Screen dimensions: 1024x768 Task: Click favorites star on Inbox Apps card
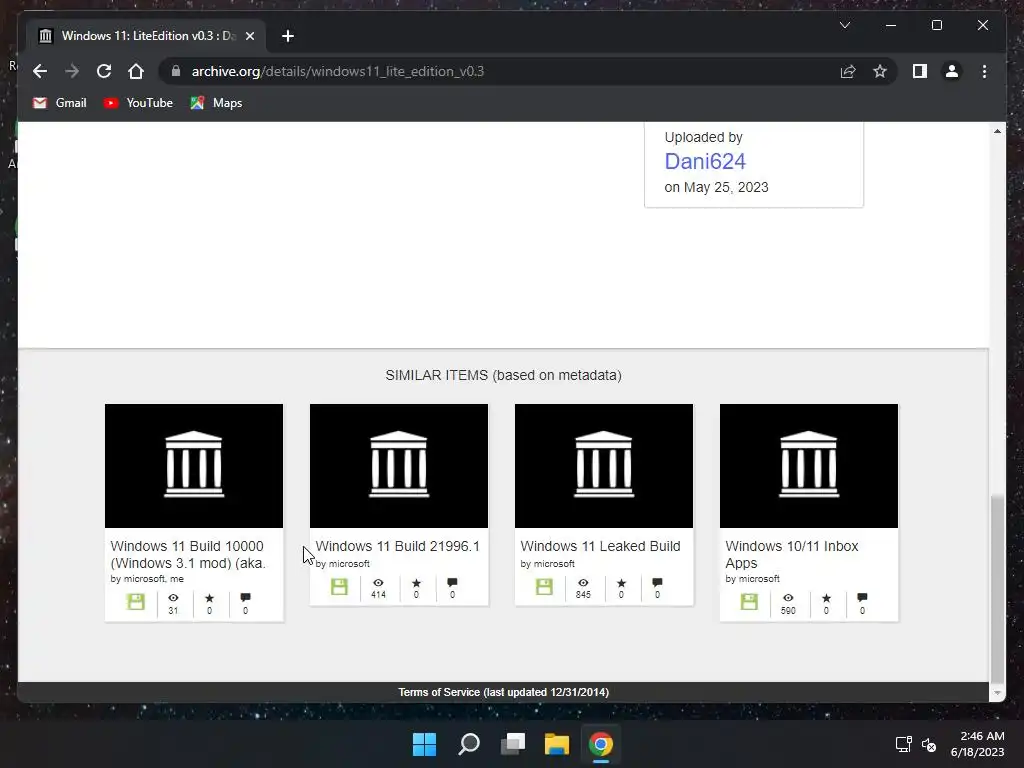826,598
